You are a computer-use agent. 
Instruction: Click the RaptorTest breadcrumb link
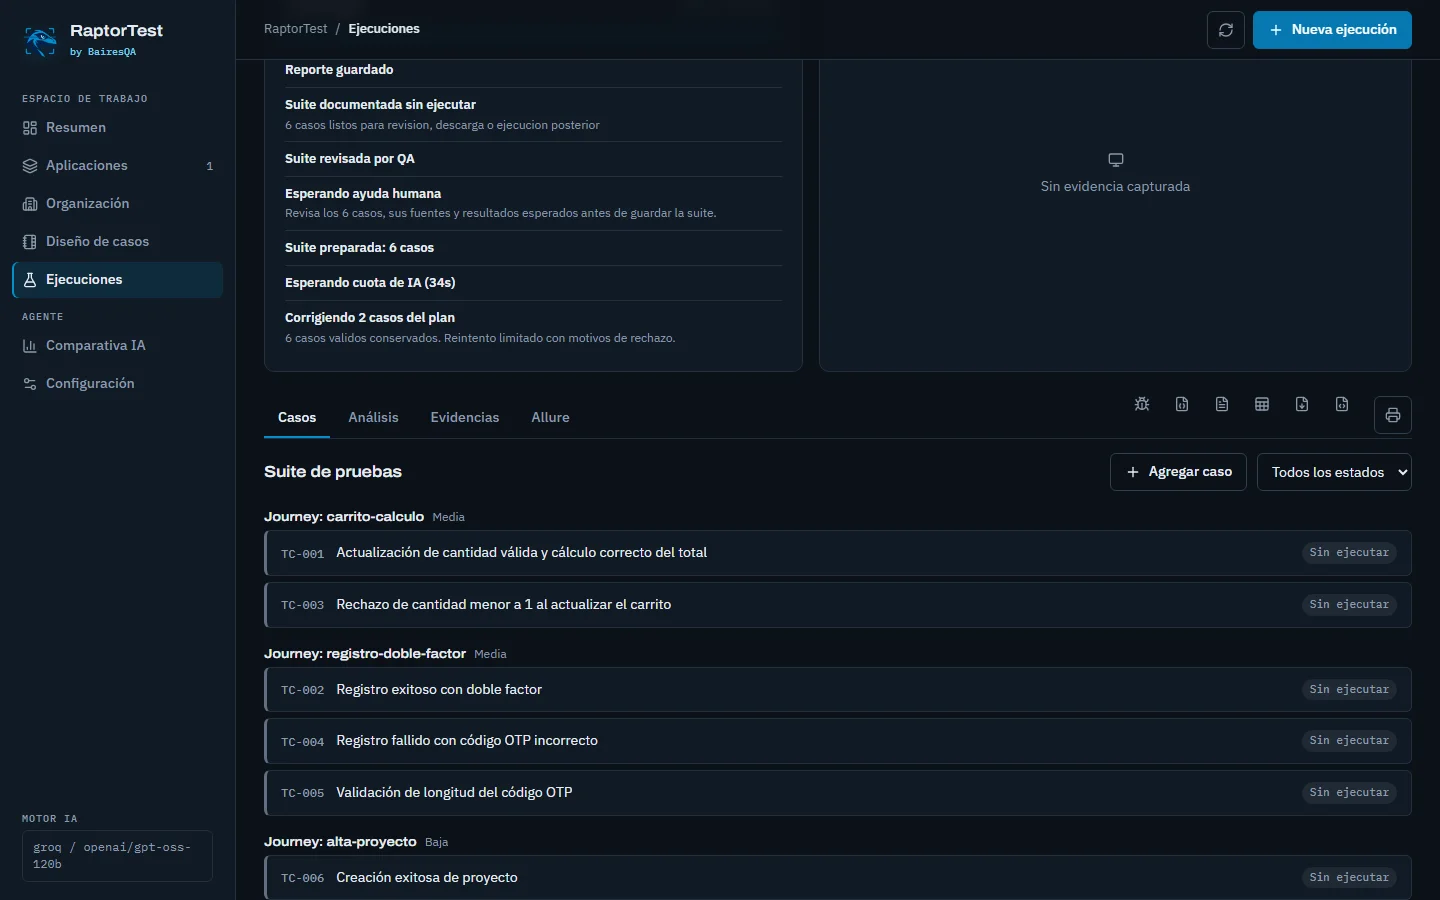[x=295, y=29]
